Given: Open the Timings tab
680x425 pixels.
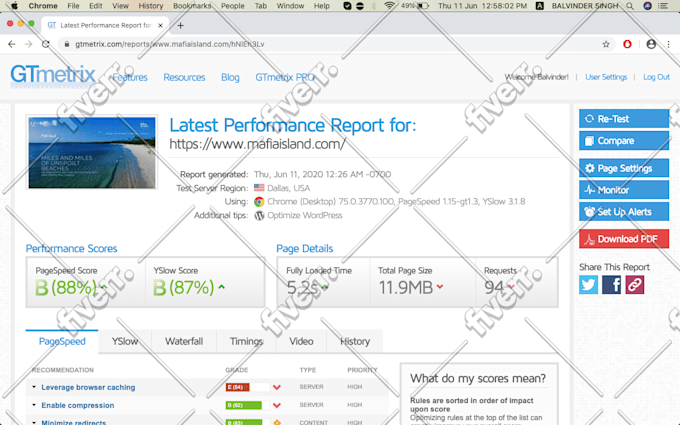Looking at the screenshot, I should click(246, 341).
